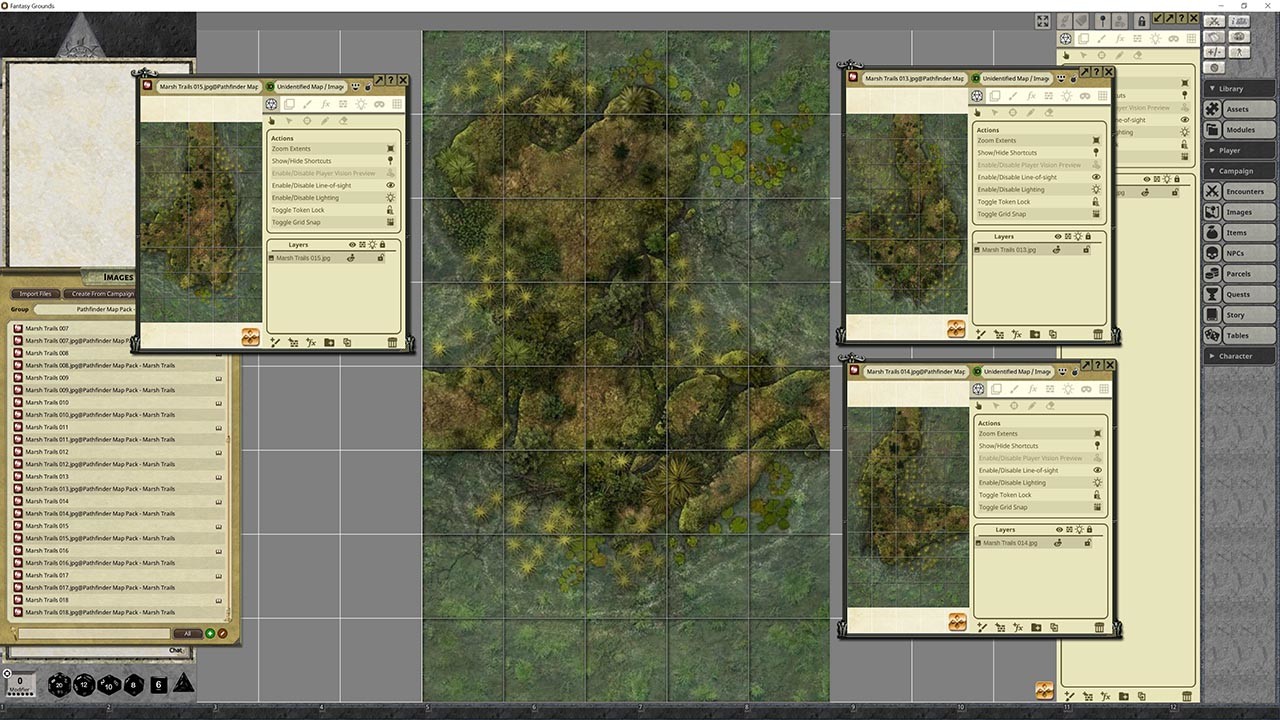Click the Create From Campaign button
Viewport: 1280px width, 720px height.
(x=99, y=293)
